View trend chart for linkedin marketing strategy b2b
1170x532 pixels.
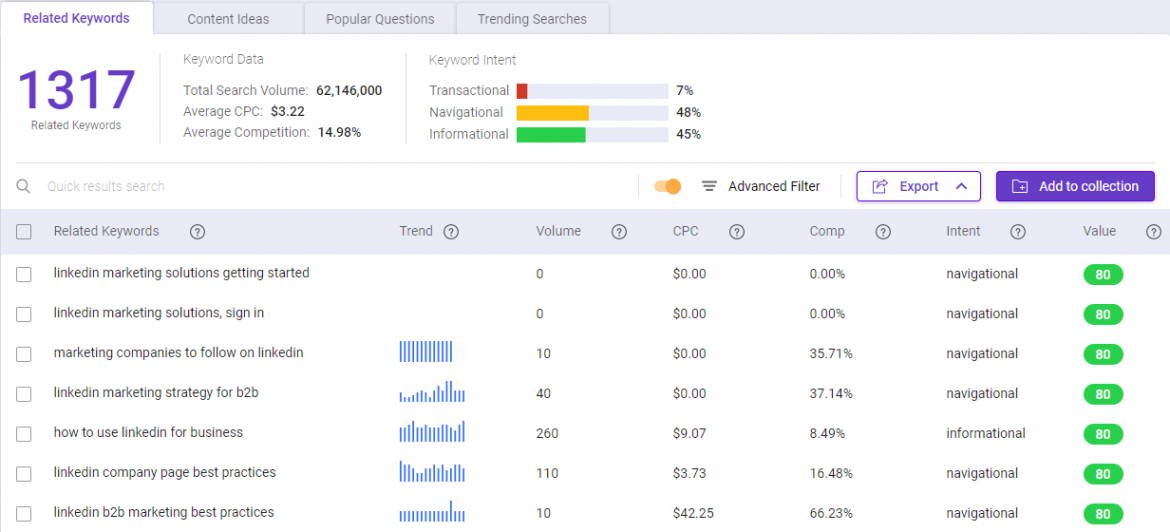point(432,392)
